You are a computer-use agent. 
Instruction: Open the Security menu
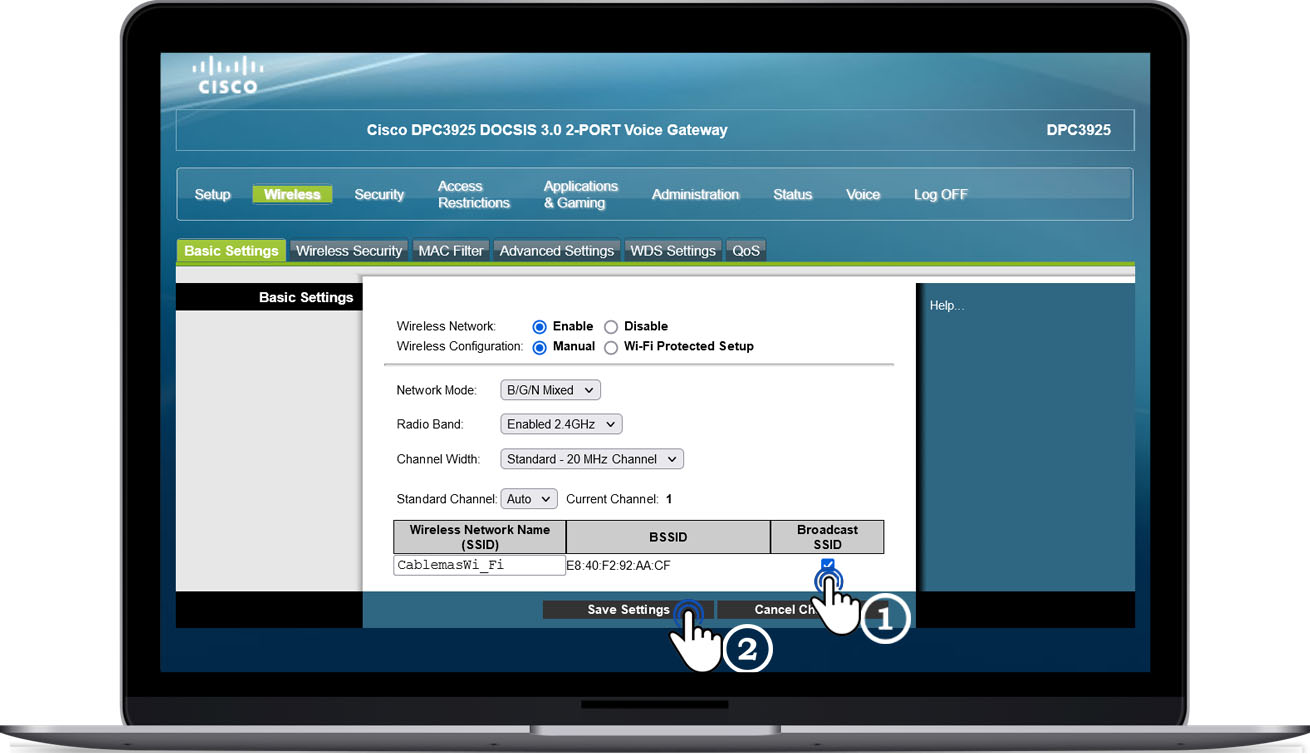click(379, 194)
